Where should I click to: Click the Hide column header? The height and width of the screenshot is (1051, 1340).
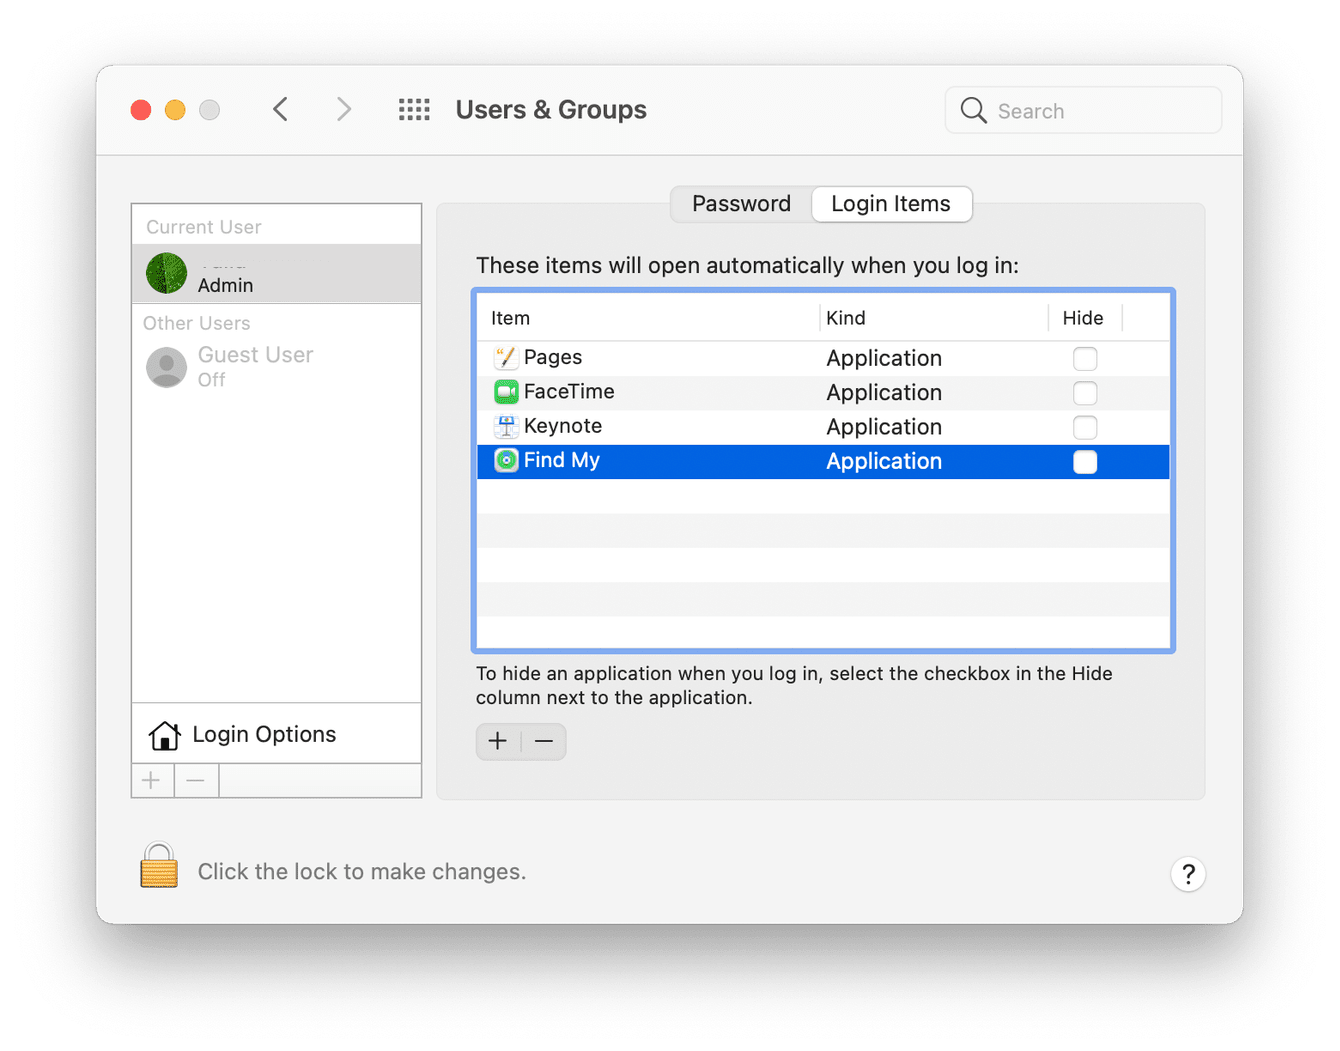pos(1084,318)
